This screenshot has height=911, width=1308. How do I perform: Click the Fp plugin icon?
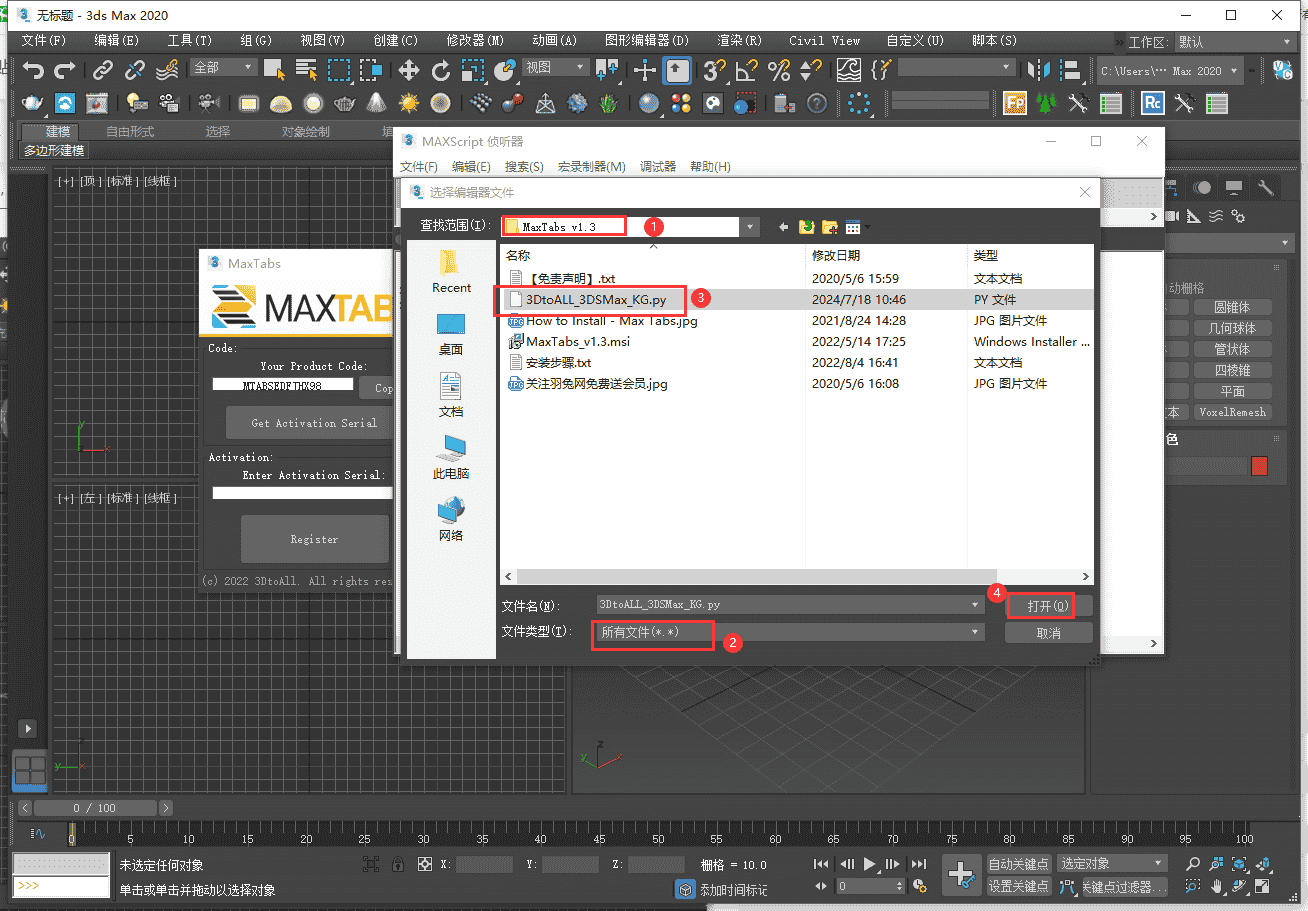coord(1015,103)
